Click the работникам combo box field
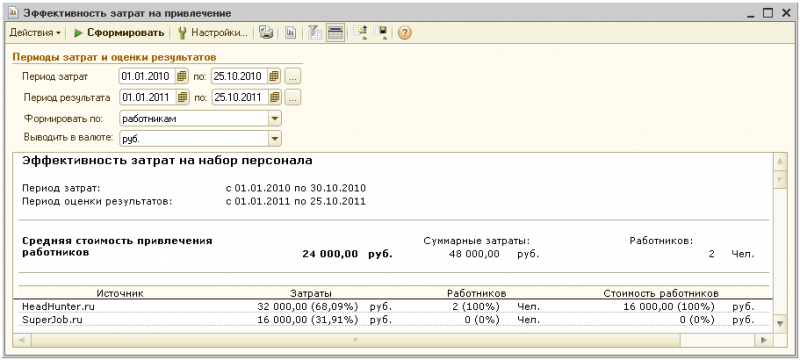This screenshot has height=360, width=800. point(194,118)
